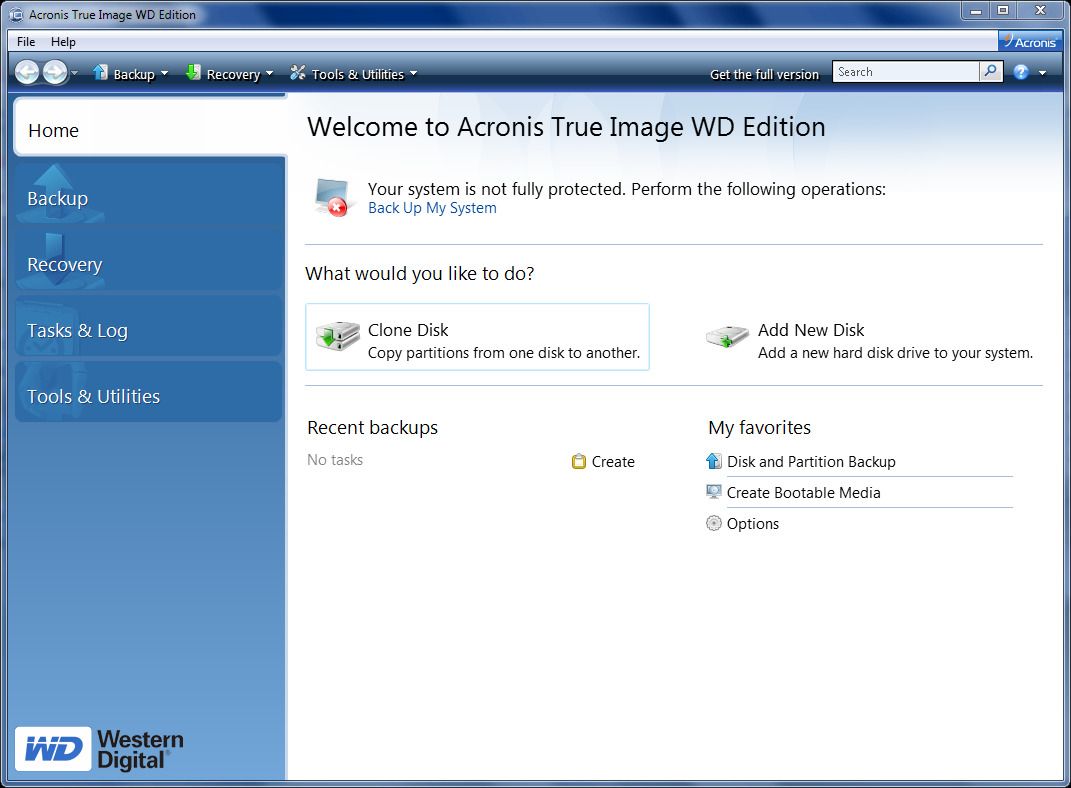Open Tools & Utilities via the wrench icon

[297, 73]
